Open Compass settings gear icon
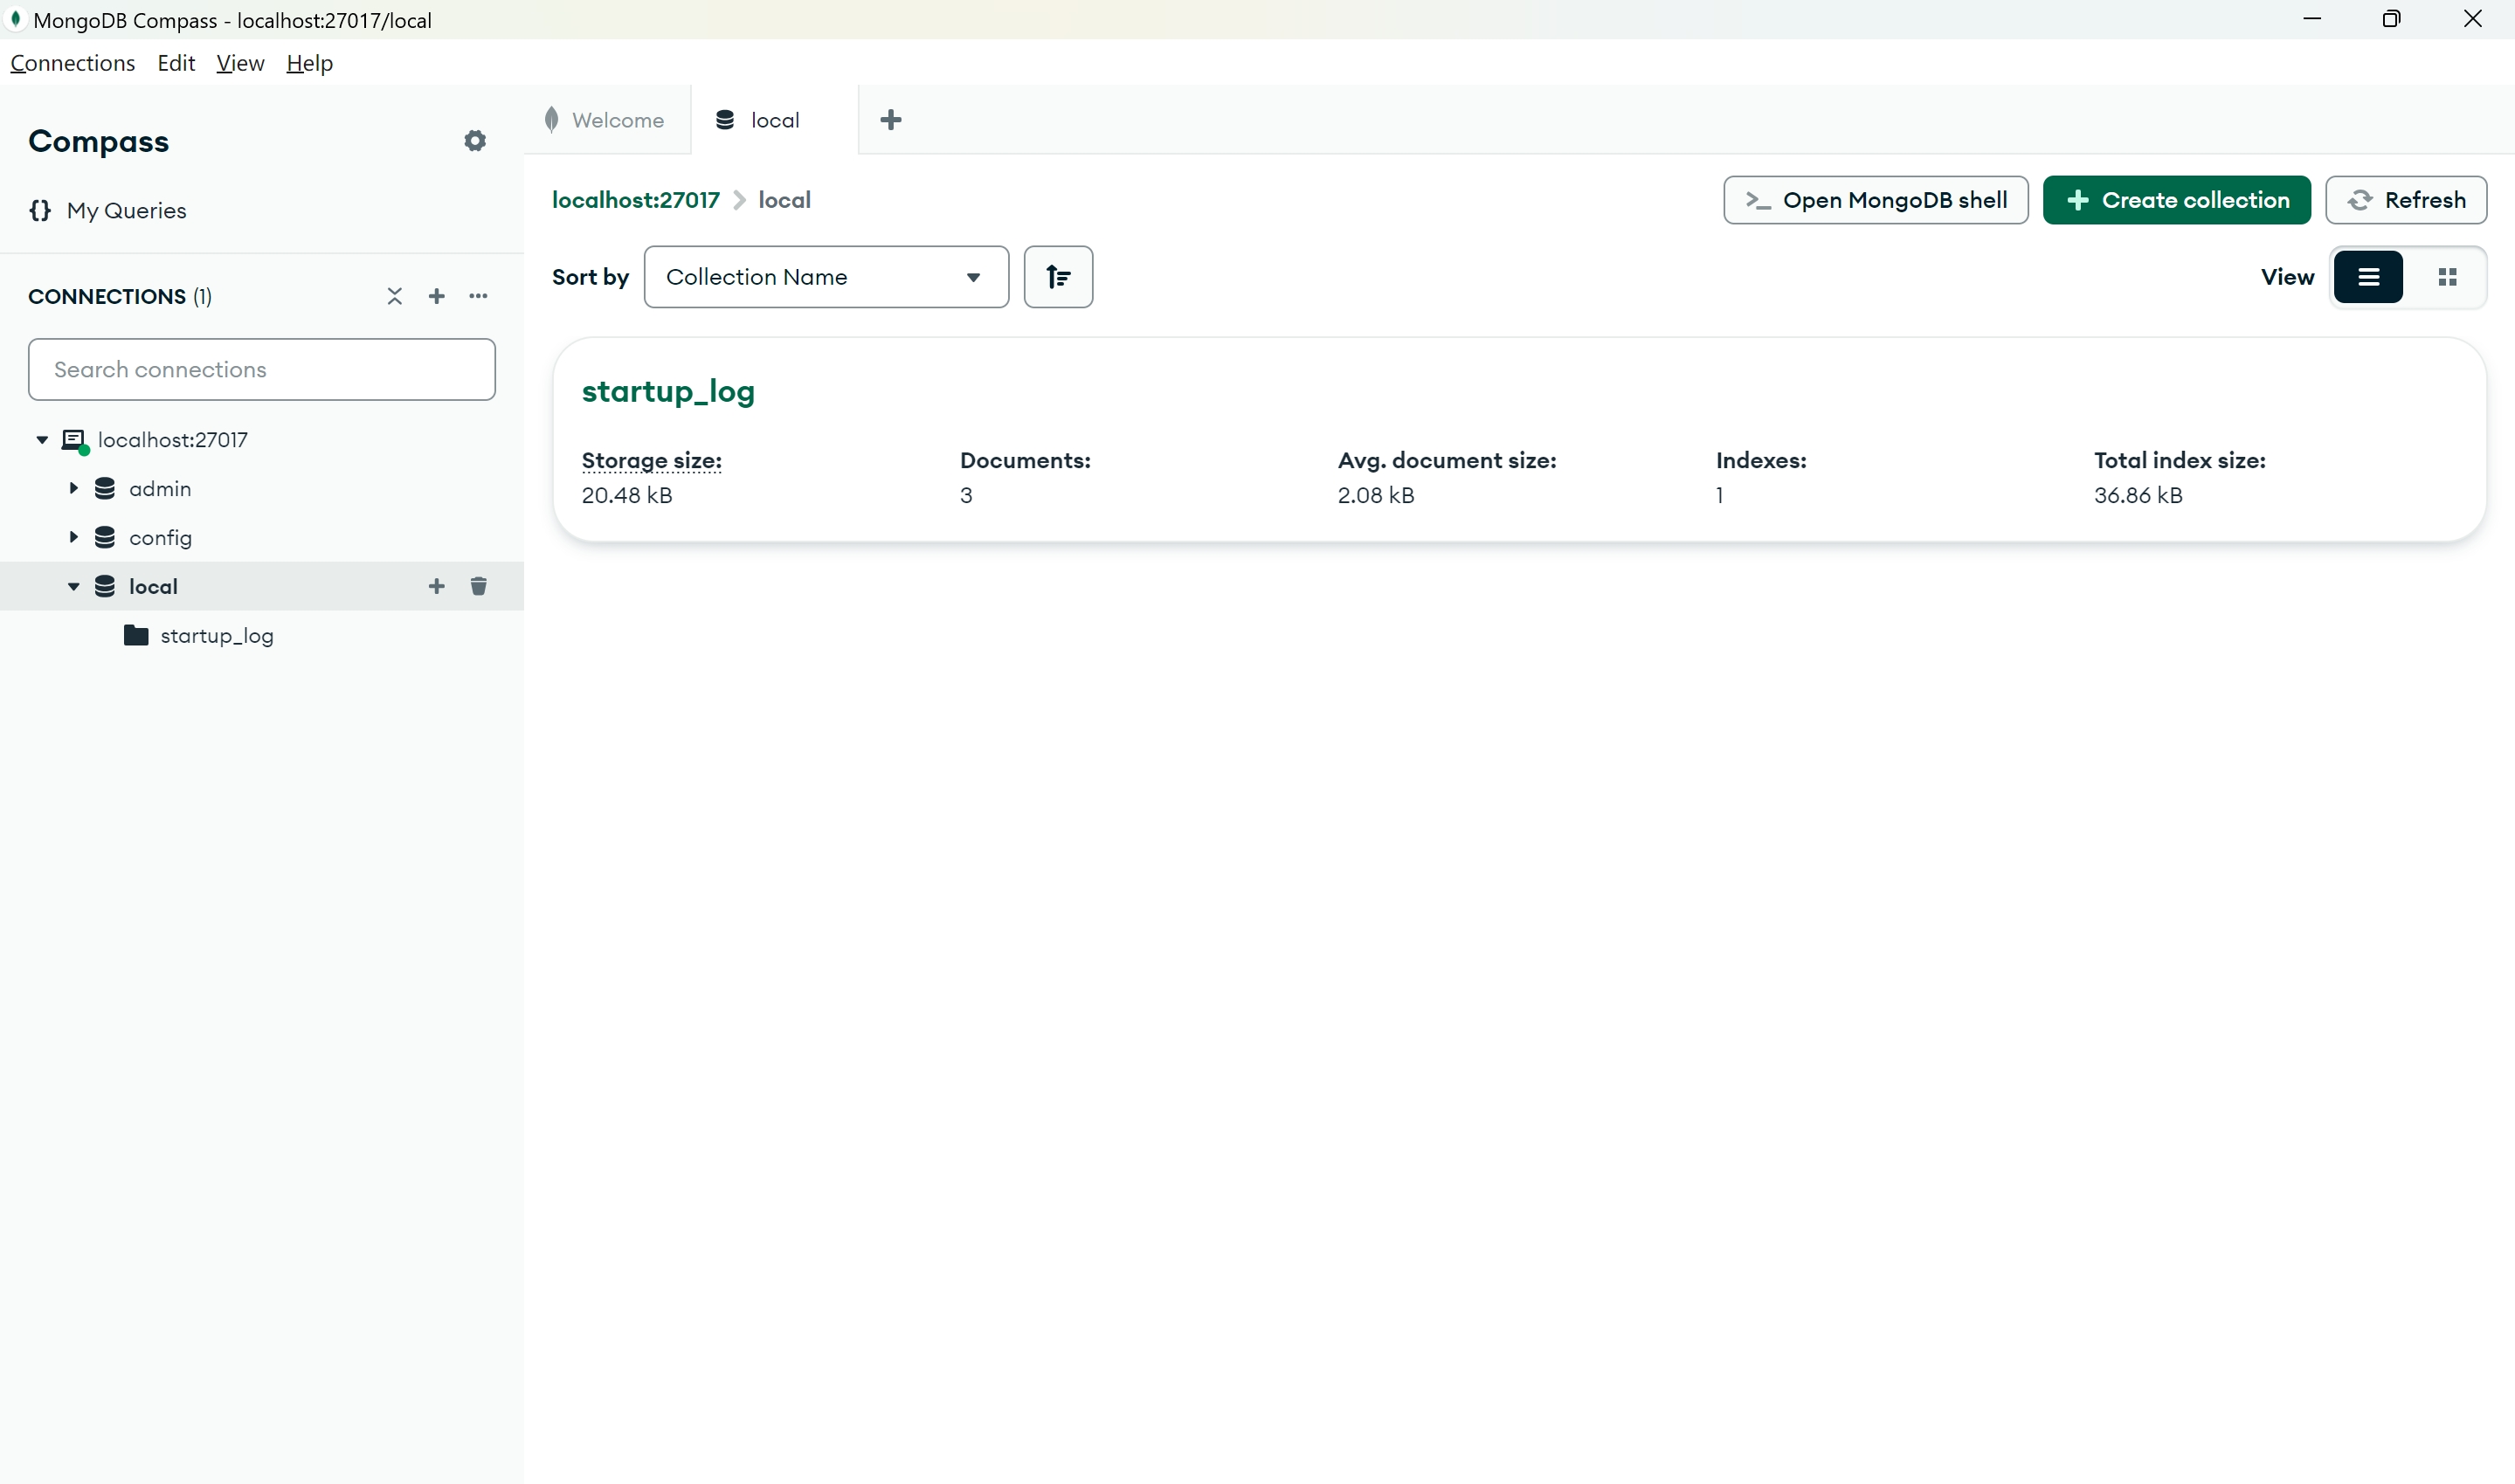Screen dimensions: 2515x1484 [475, 141]
